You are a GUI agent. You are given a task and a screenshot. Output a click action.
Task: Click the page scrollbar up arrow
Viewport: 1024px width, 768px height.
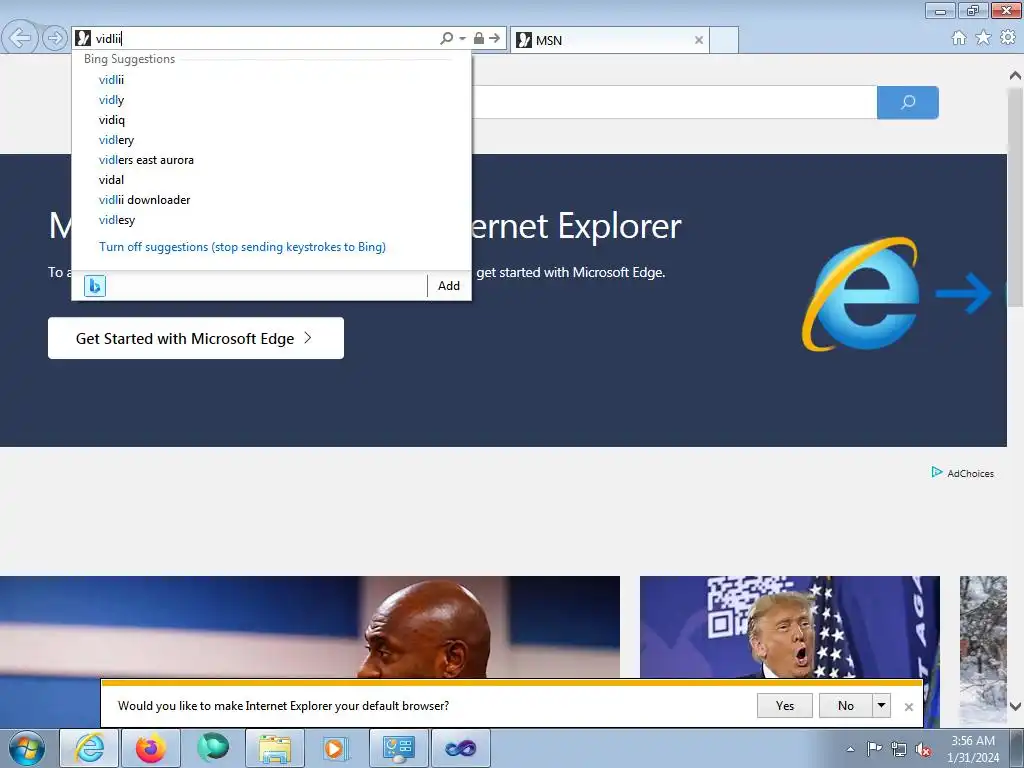(x=1016, y=75)
